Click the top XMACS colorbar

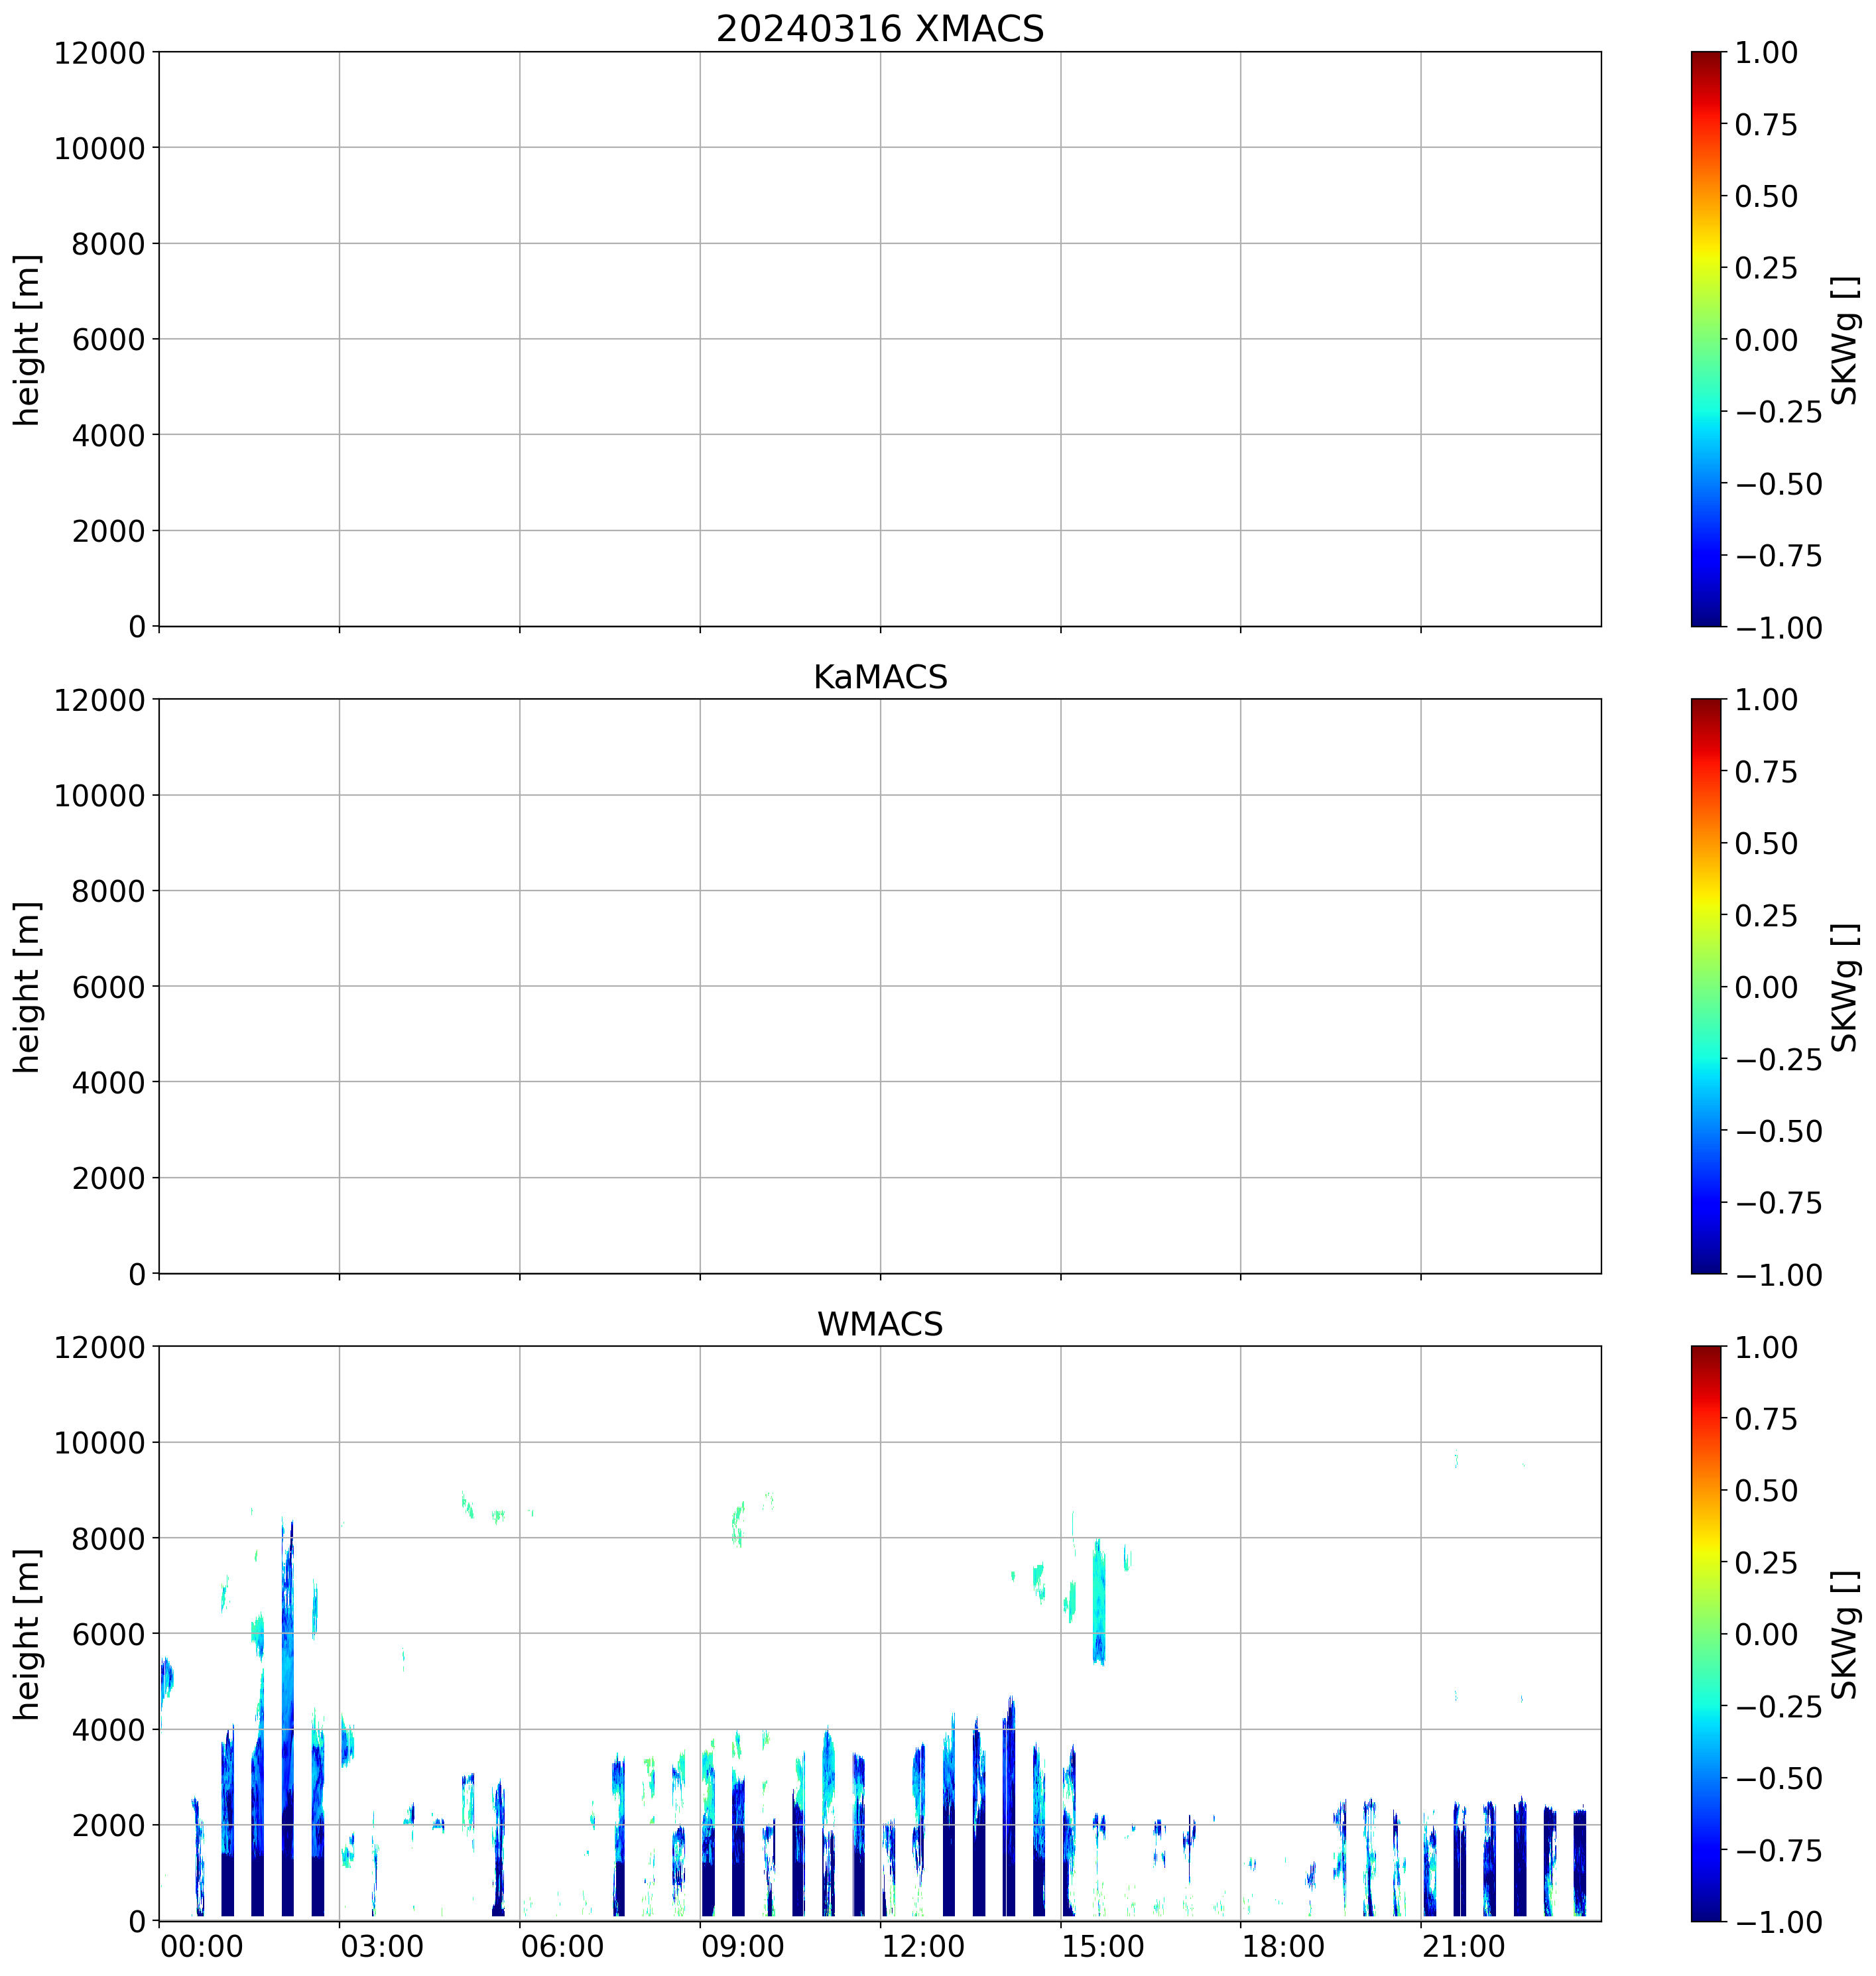click(x=1706, y=339)
